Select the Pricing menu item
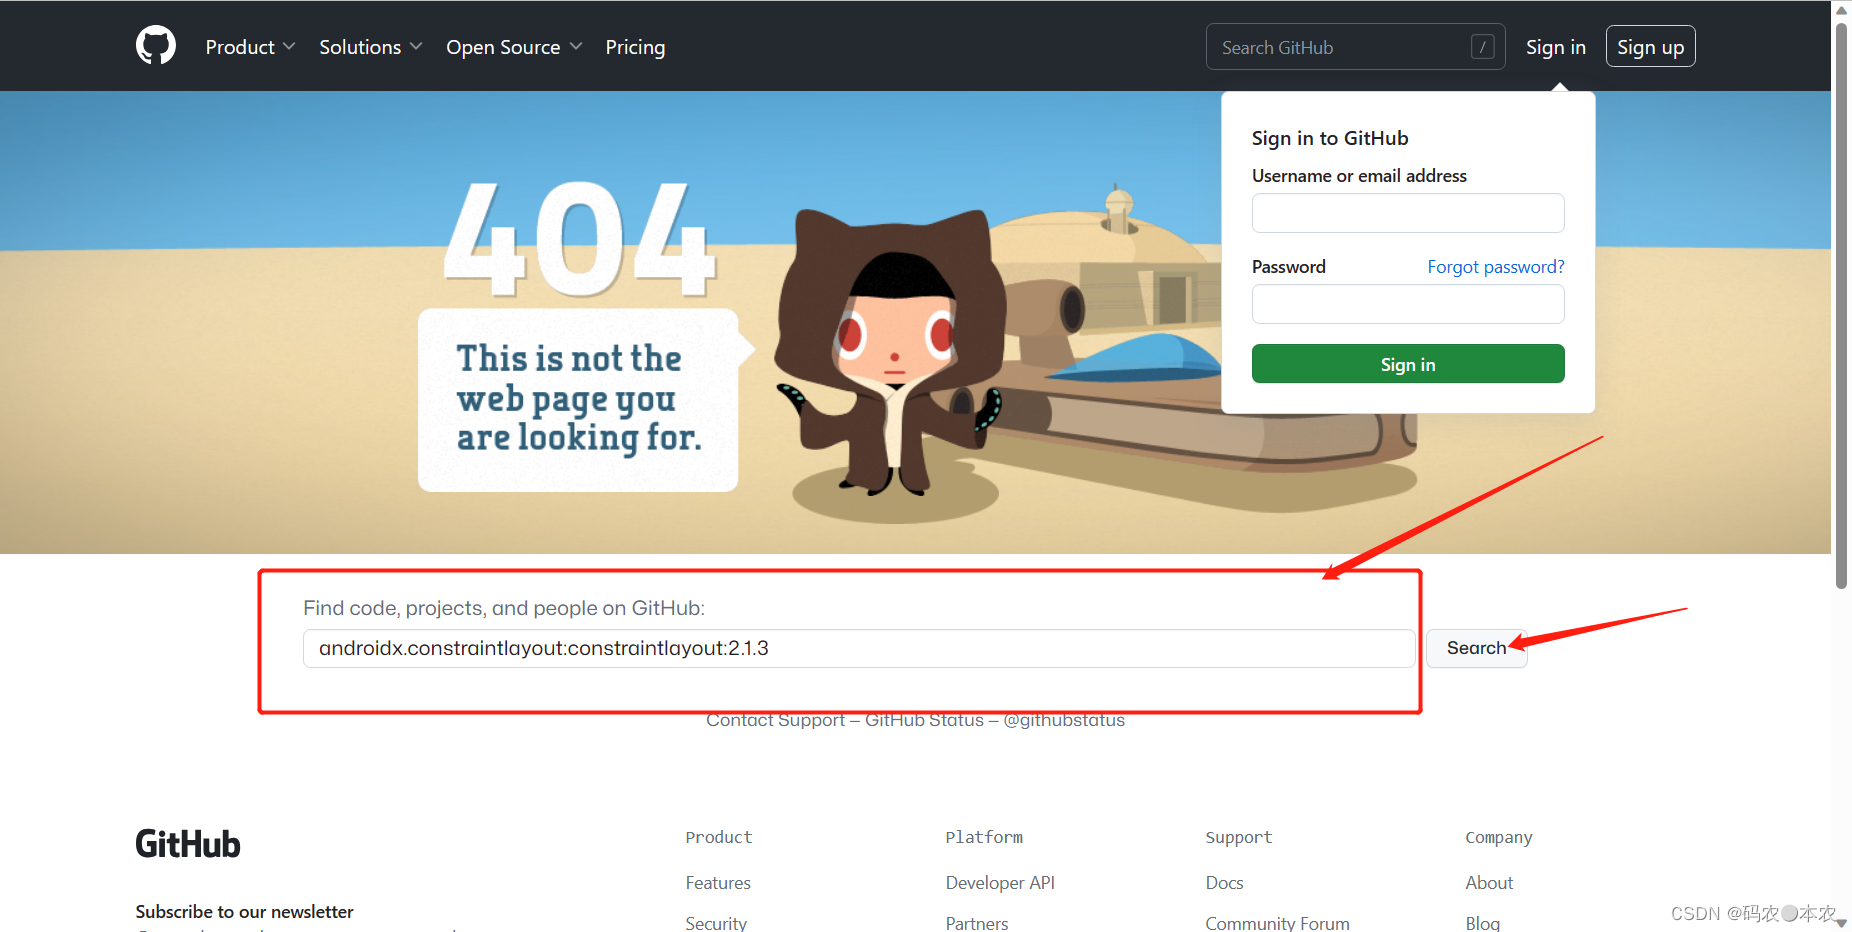The width and height of the screenshot is (1852, 932). point(635,46)
